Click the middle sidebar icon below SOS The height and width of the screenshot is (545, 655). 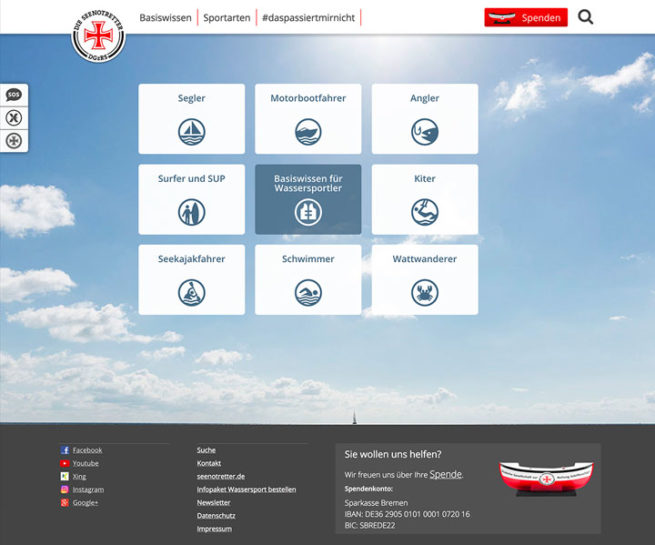click(14, 118)
